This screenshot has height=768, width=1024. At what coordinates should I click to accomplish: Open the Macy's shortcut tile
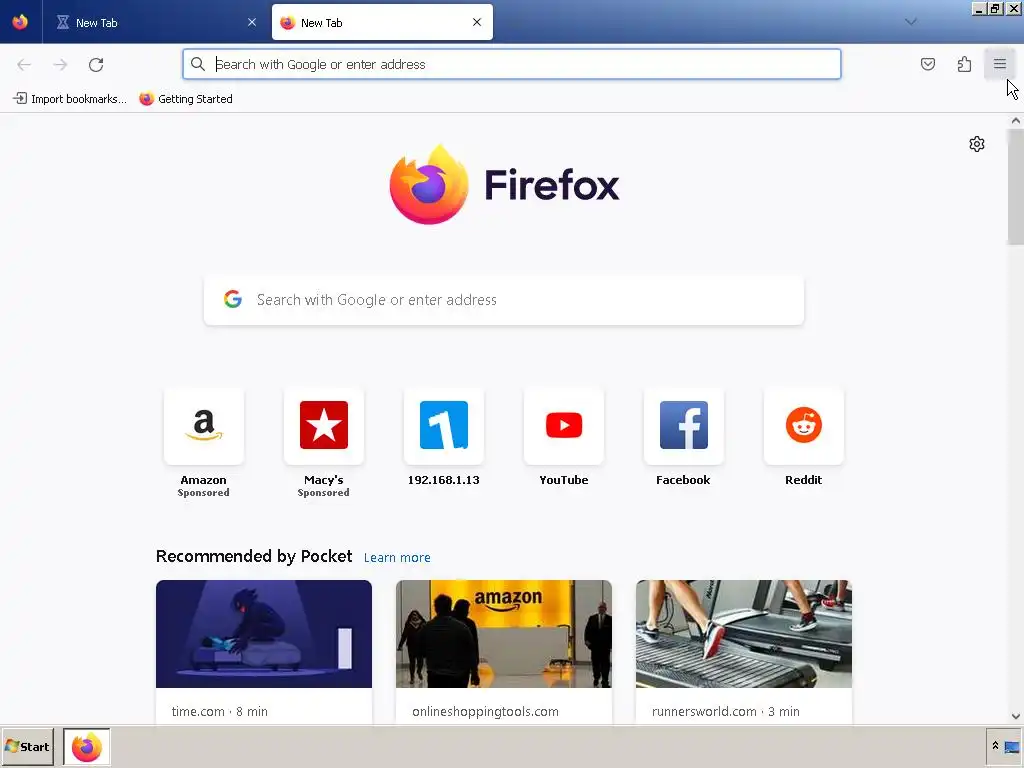(324, 426)
